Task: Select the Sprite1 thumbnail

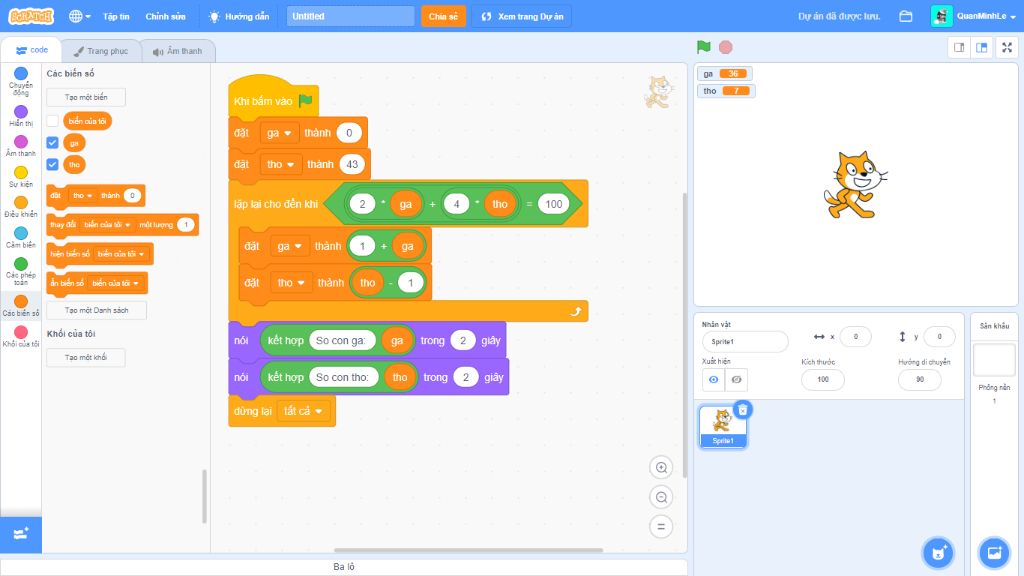Action: pos(722,426)
